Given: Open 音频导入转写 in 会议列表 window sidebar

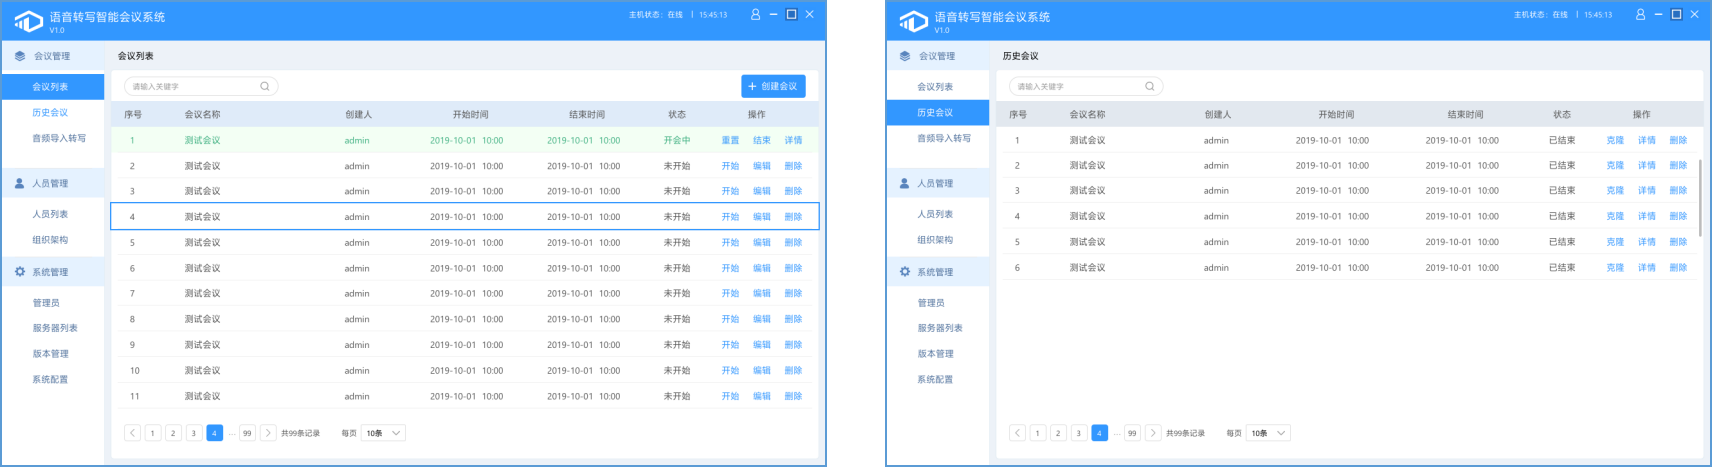Looking at the screenshot, I should [59, 139].
